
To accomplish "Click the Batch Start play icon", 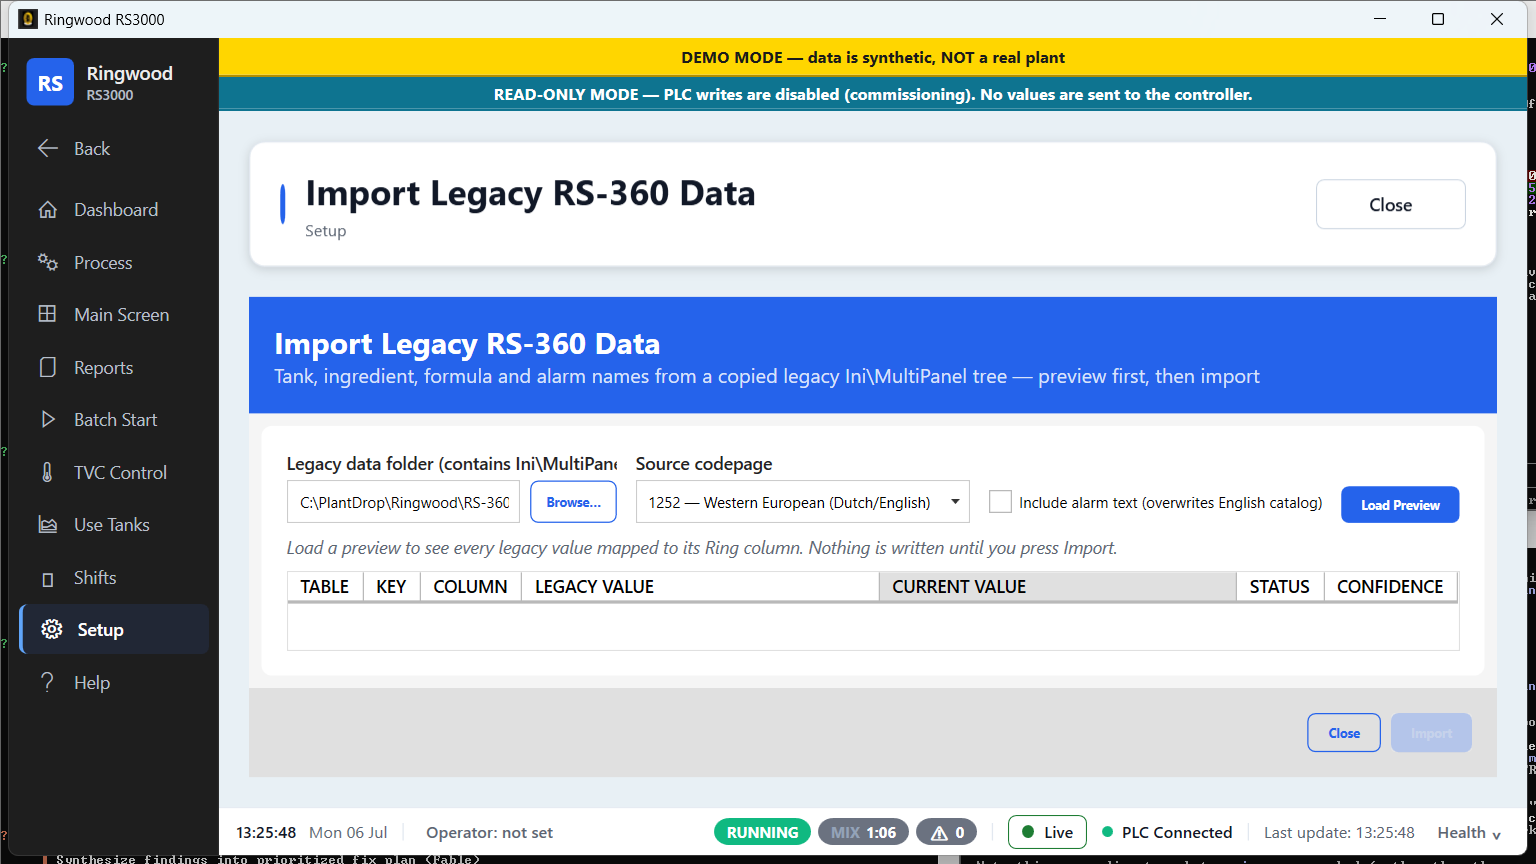I will pyautogui.click(x=47, y=420).
